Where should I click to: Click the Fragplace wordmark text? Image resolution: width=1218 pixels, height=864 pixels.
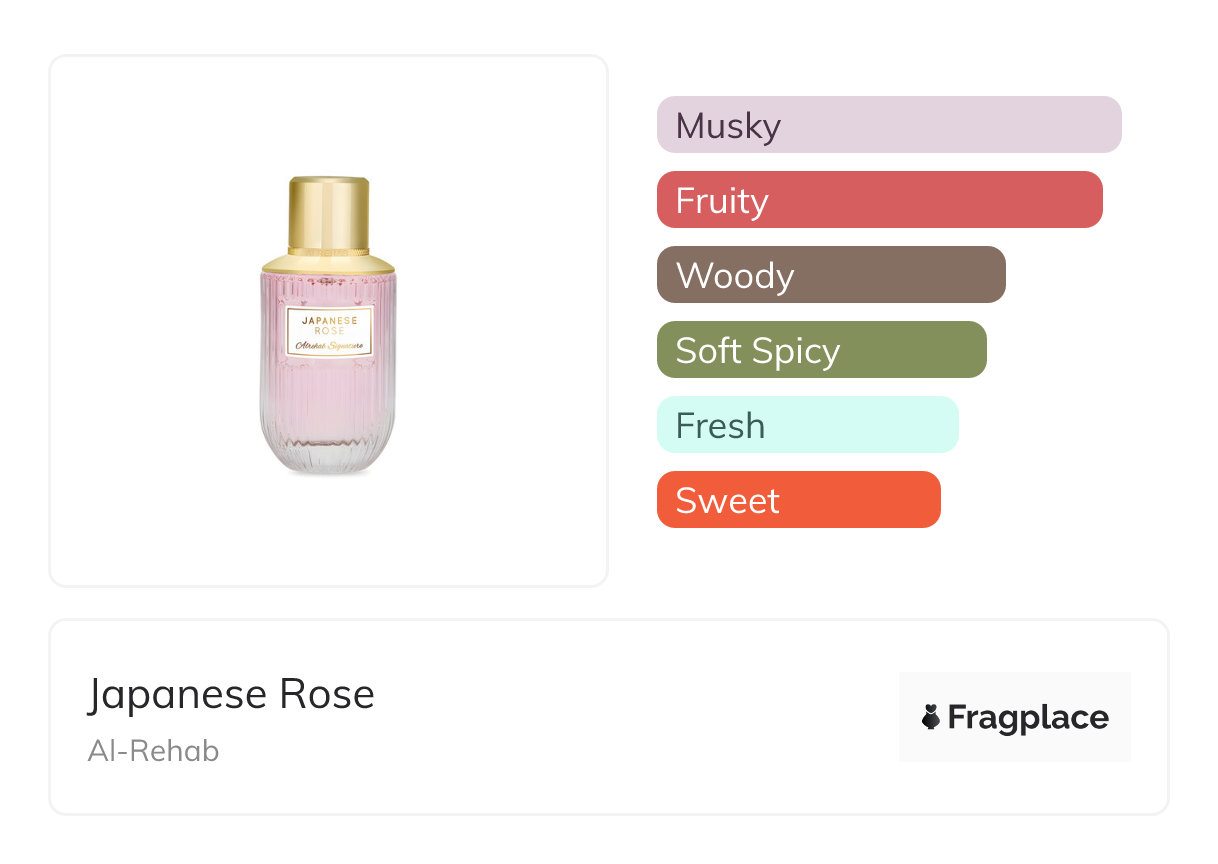pos(1028,717)
